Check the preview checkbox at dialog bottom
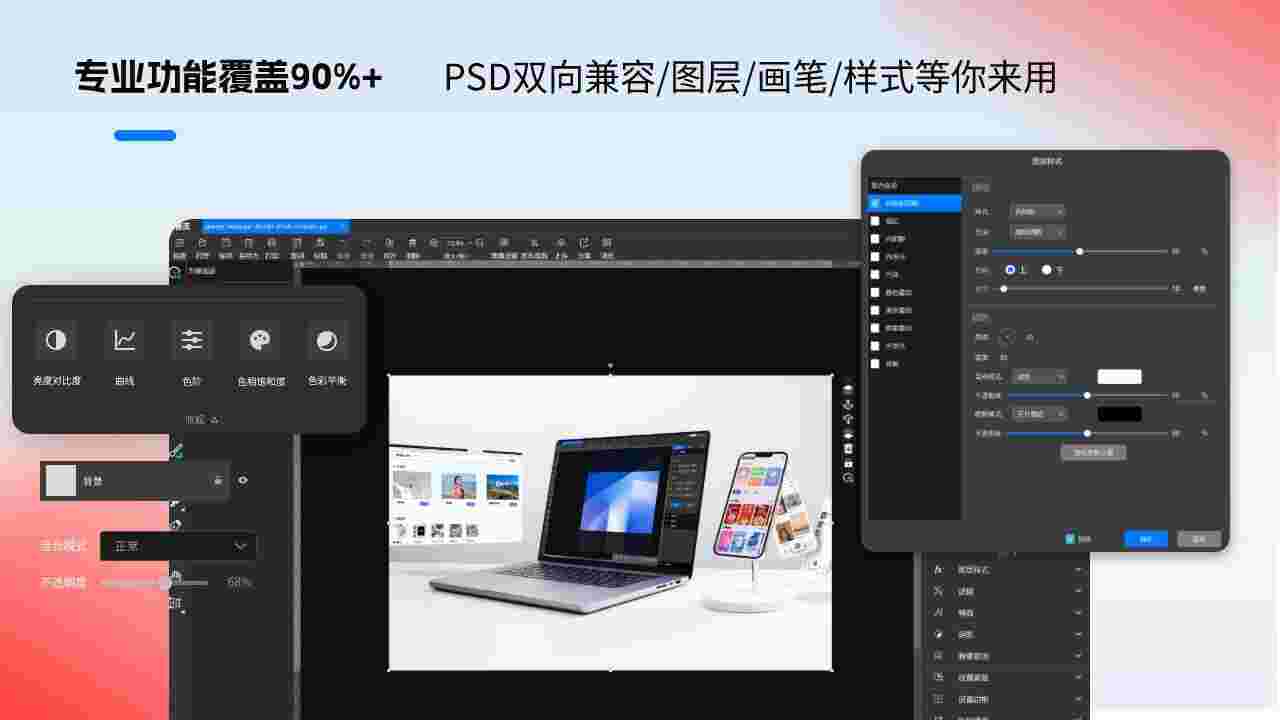Image resolution: width=1280 pixels, height=720 pixels. [1072, 537]
